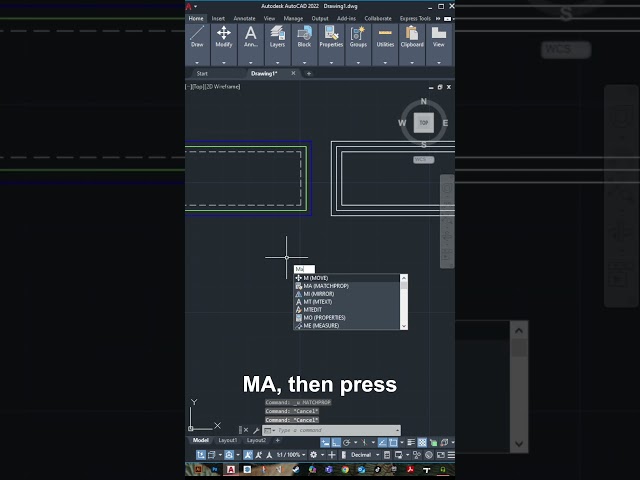Click the Isolate Objects status bar icon
The height and width of the screenshot is (480, 640).
click(417, 455)
